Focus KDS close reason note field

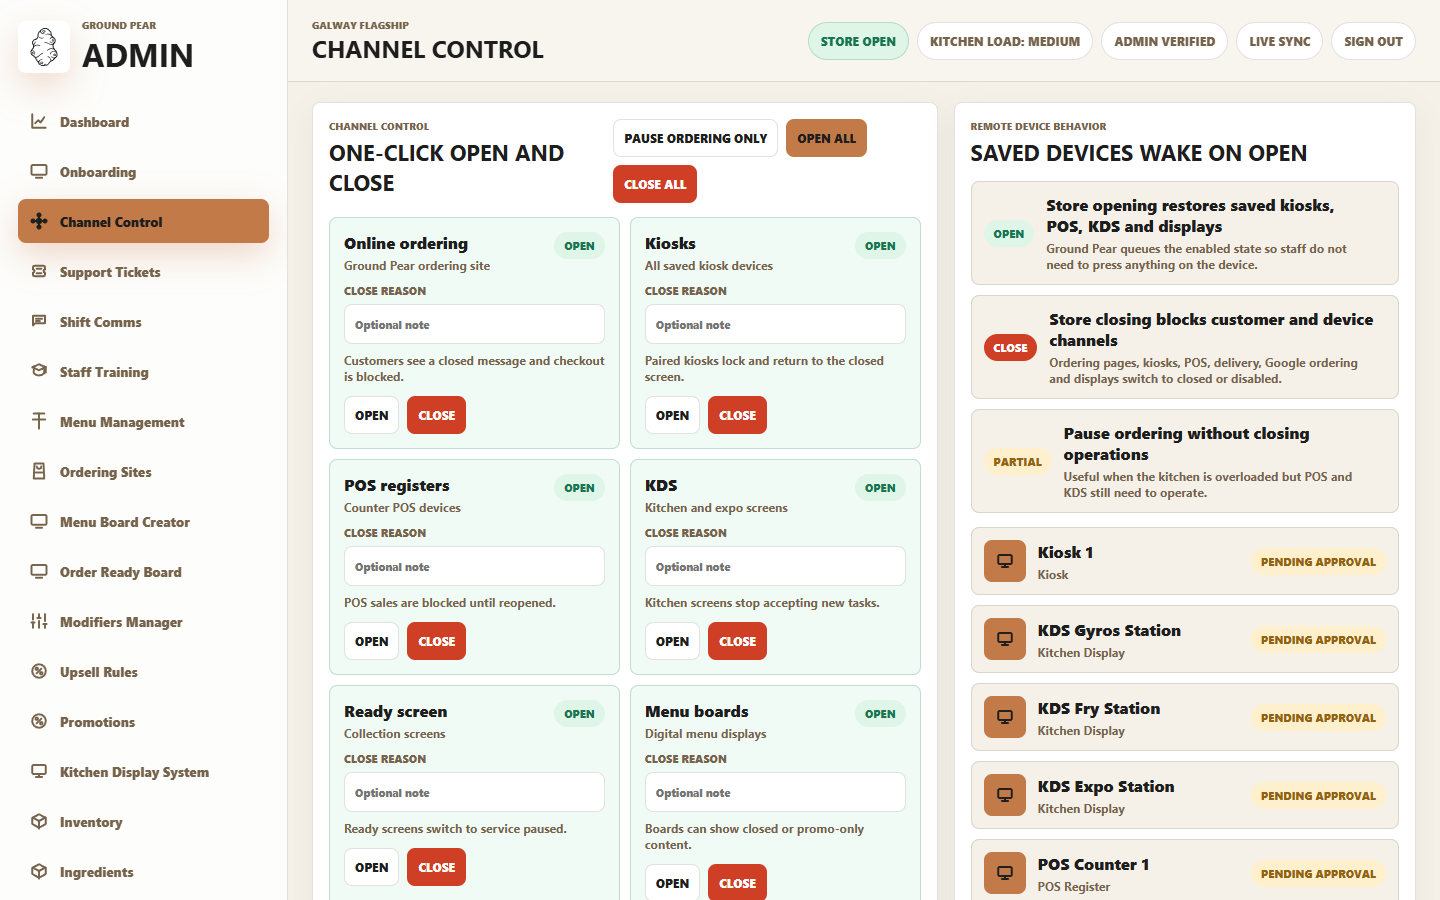(775, 566)
